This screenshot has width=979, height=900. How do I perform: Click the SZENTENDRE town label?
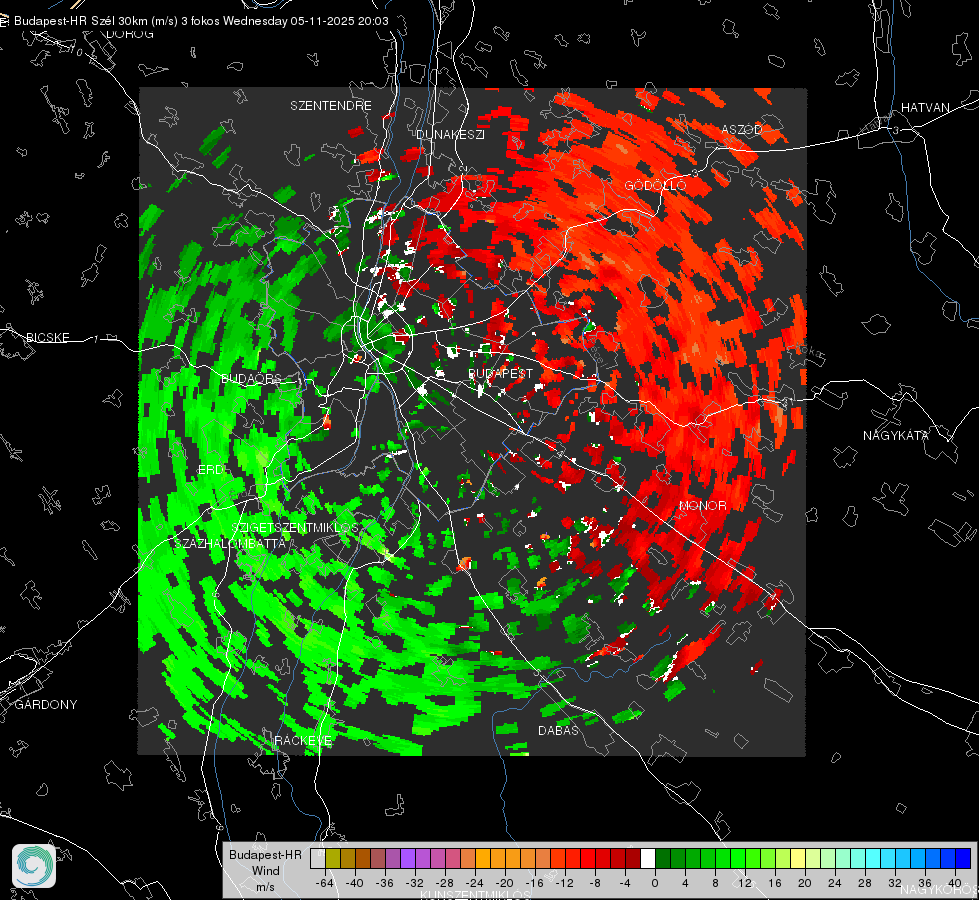(330, 106)
